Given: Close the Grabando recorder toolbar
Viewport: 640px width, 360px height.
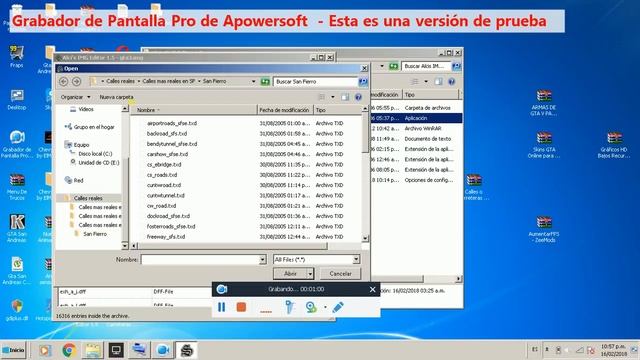Looking at the screenshot, I should pyautogui.click(x=372, y=289).
